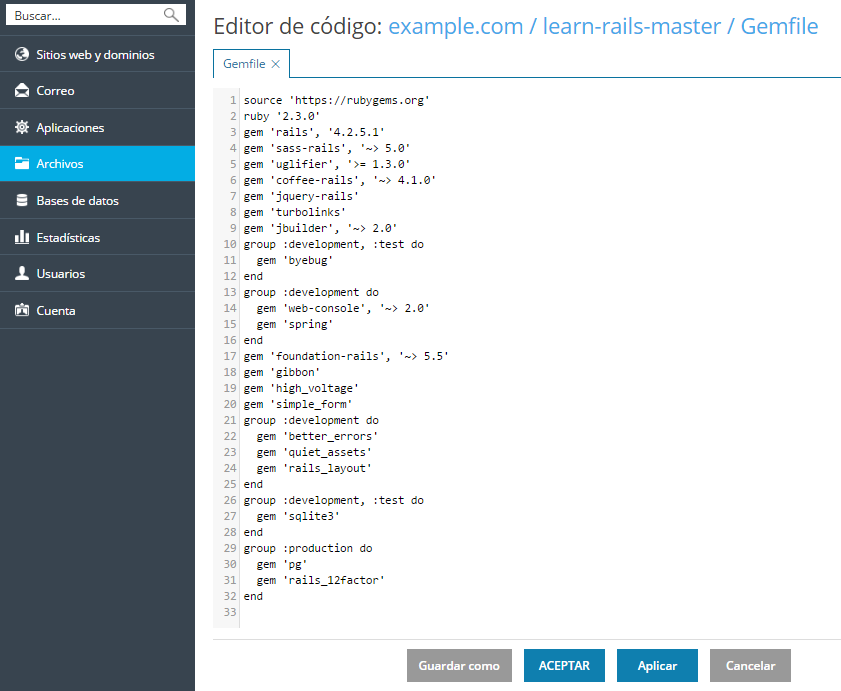Screen dimensions: 841x691
Task: Click the learn-rails-master breadcrumb link
Action: point(632,26)
